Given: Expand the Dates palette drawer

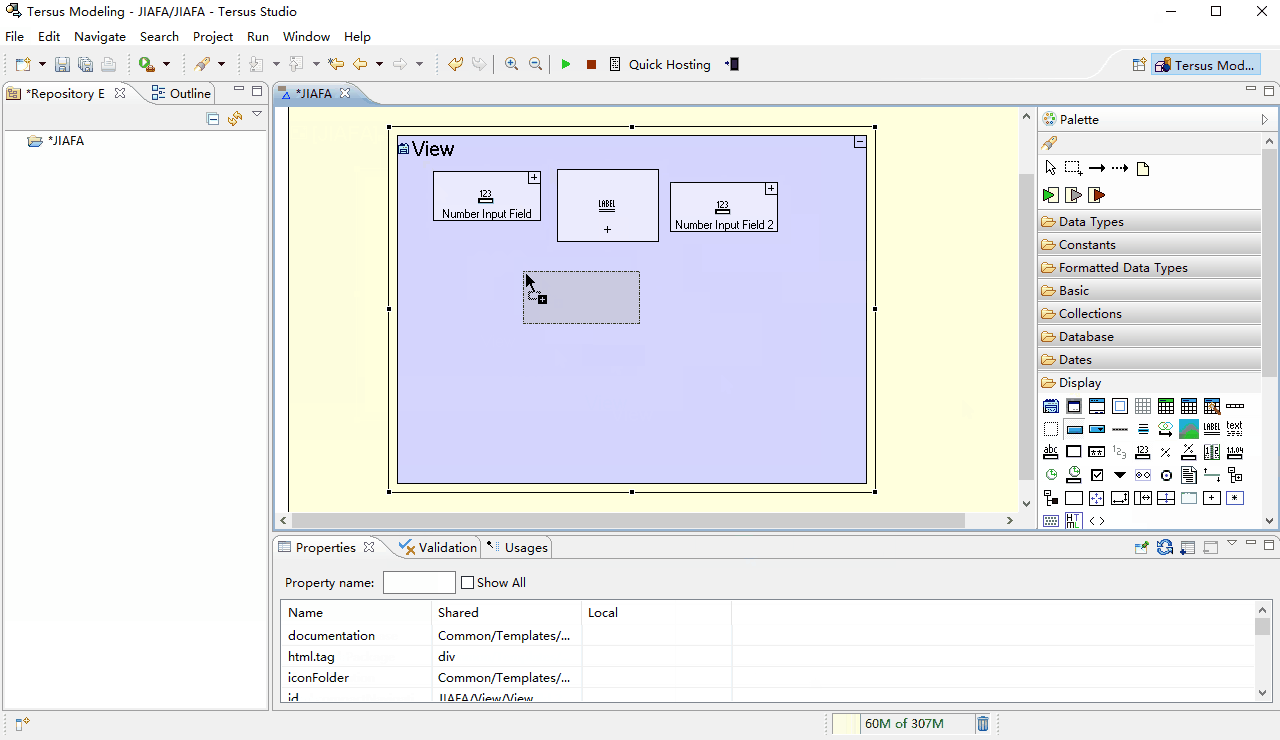Looking at the screenshot, I should coord(1149,359).
